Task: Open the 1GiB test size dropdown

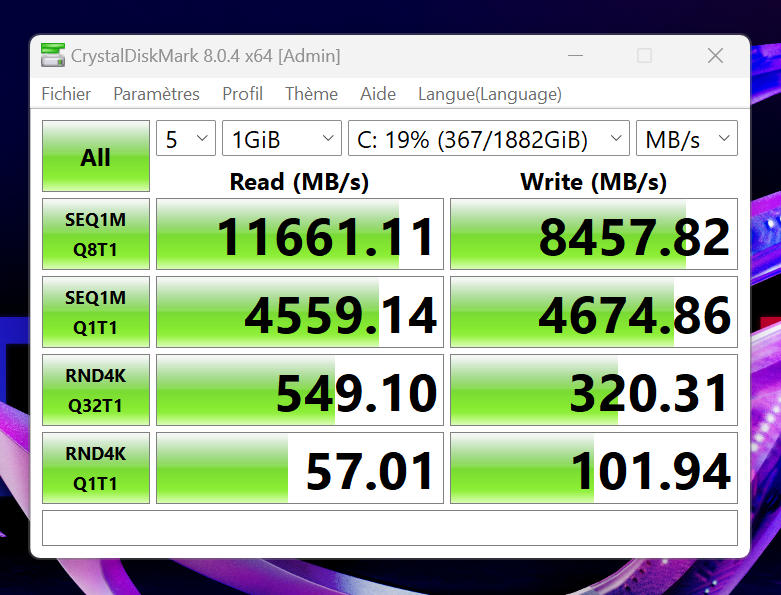Action: tap(282, 138)
